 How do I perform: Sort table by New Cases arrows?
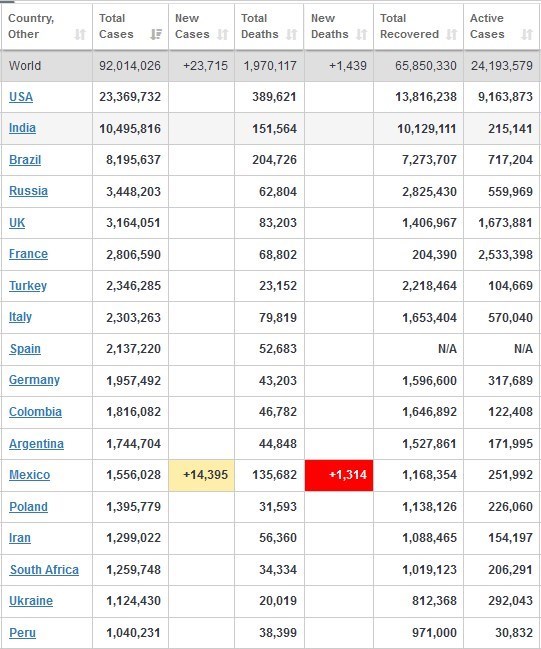click(223, 34)
